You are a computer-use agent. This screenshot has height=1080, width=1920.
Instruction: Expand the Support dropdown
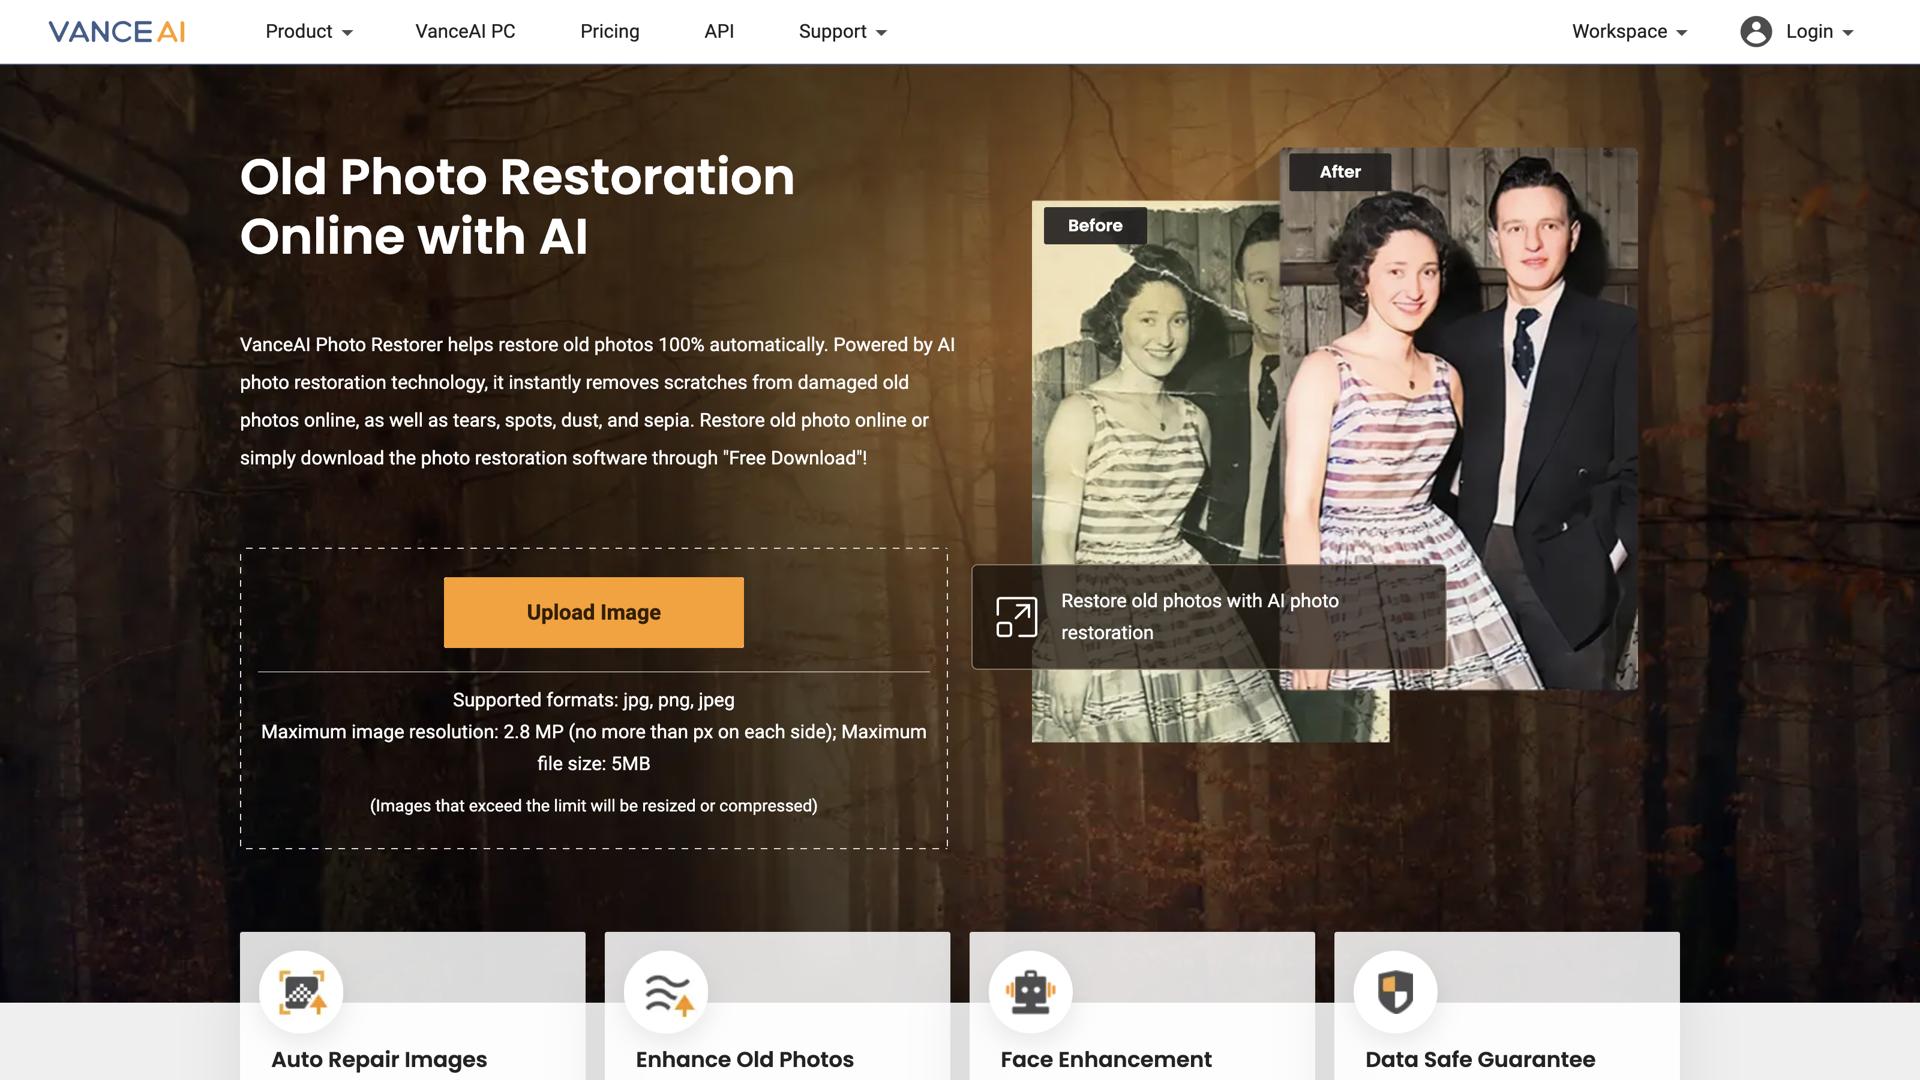841,31
